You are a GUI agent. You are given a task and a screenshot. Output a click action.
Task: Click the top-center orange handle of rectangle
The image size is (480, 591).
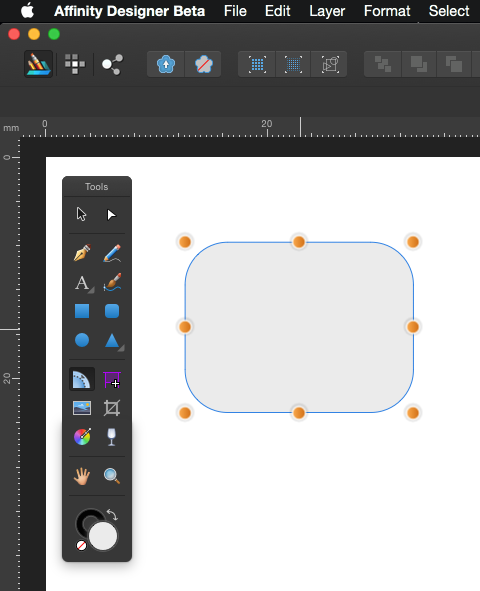tap(299, 242)
